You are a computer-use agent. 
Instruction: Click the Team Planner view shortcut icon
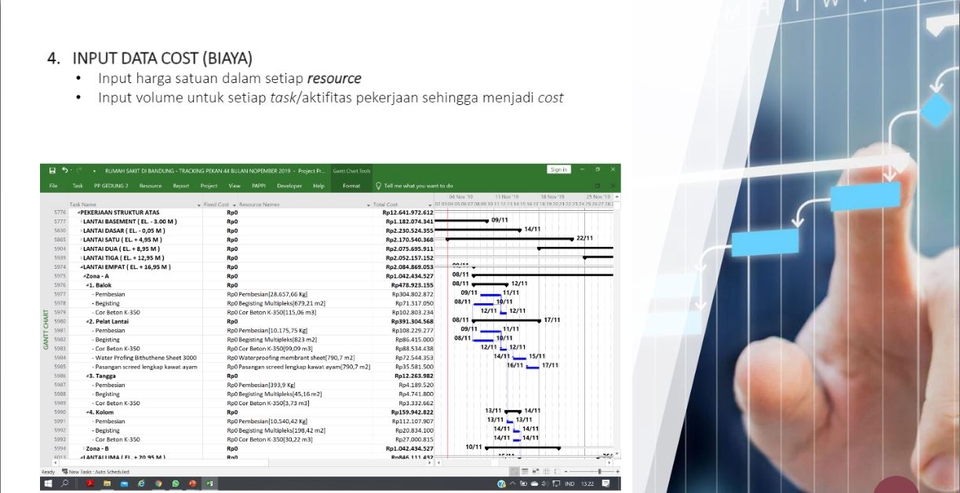click(536, 472)
